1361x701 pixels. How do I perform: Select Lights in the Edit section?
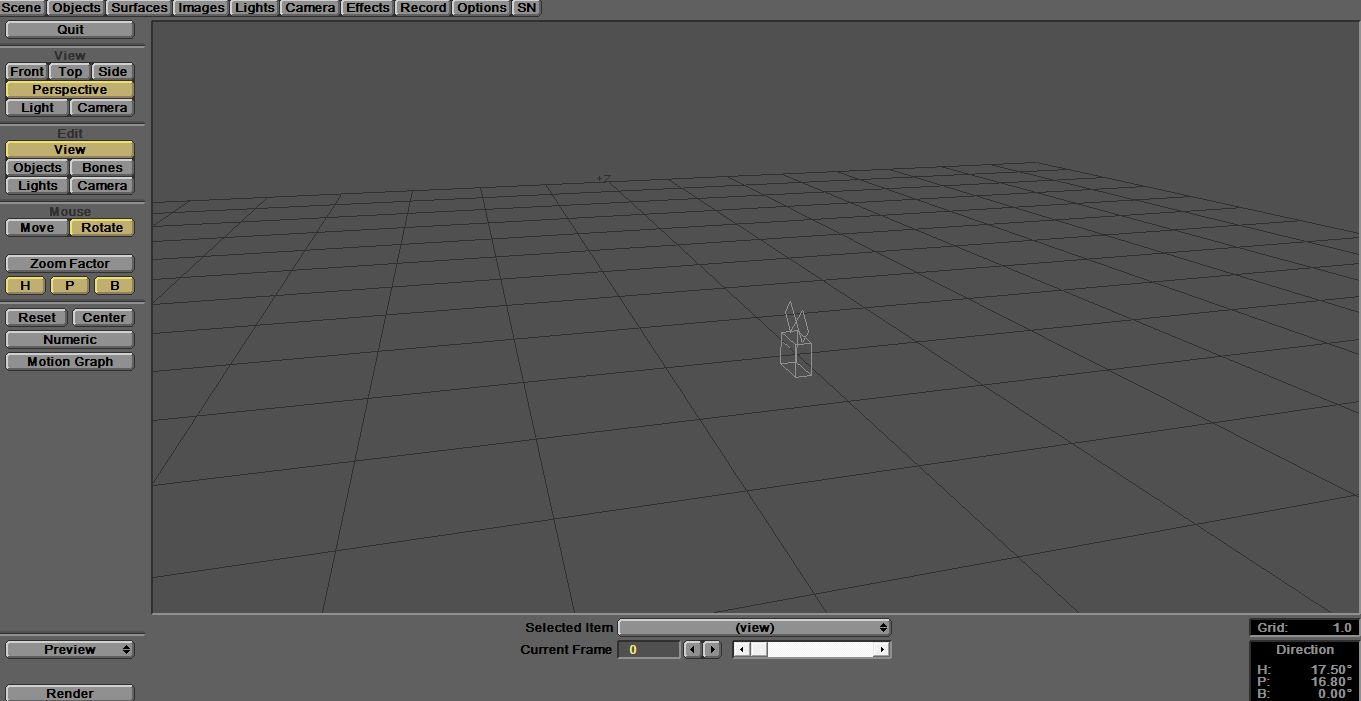[38, 186]
